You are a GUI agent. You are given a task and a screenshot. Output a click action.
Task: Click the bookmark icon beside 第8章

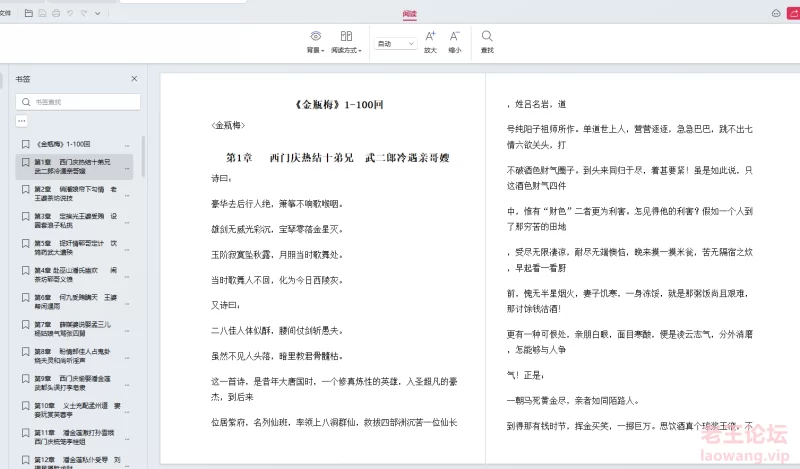point(26,352)
